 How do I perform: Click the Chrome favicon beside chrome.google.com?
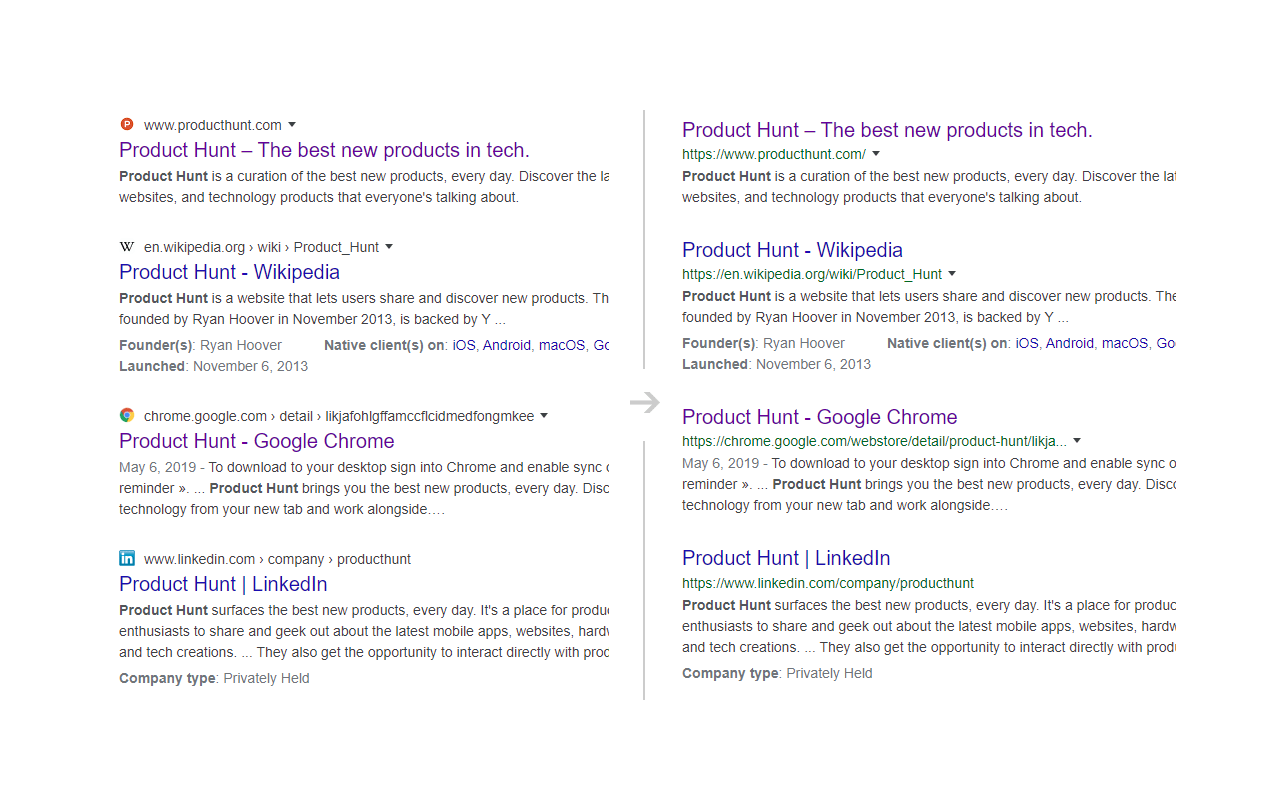pos(127,415)
